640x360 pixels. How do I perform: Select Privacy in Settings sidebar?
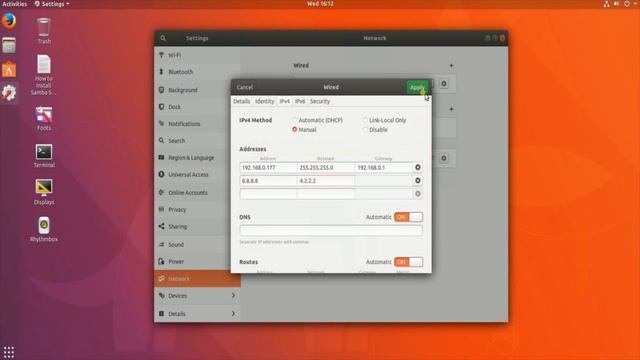[197, 209]
